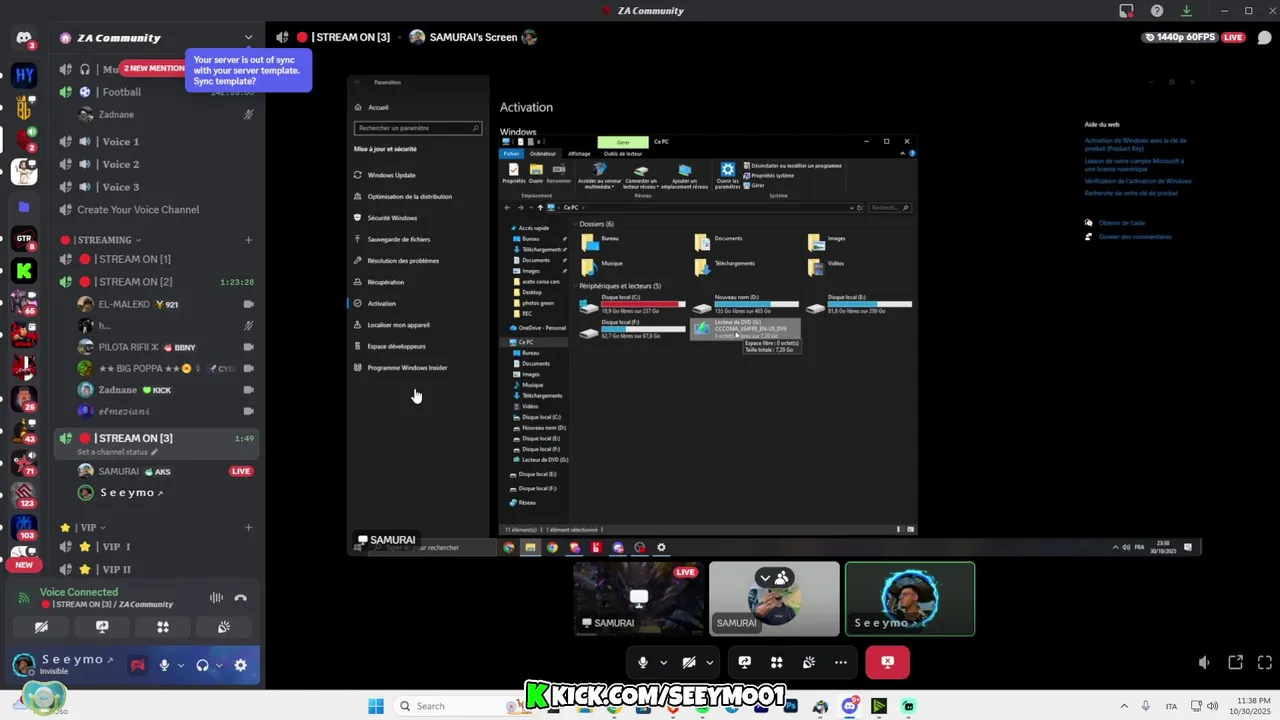The height and width of the screenshot is (720, 1280).
Task: Edit channel status pencil icon
Action: pyautogui.click(x=154, y=452)
